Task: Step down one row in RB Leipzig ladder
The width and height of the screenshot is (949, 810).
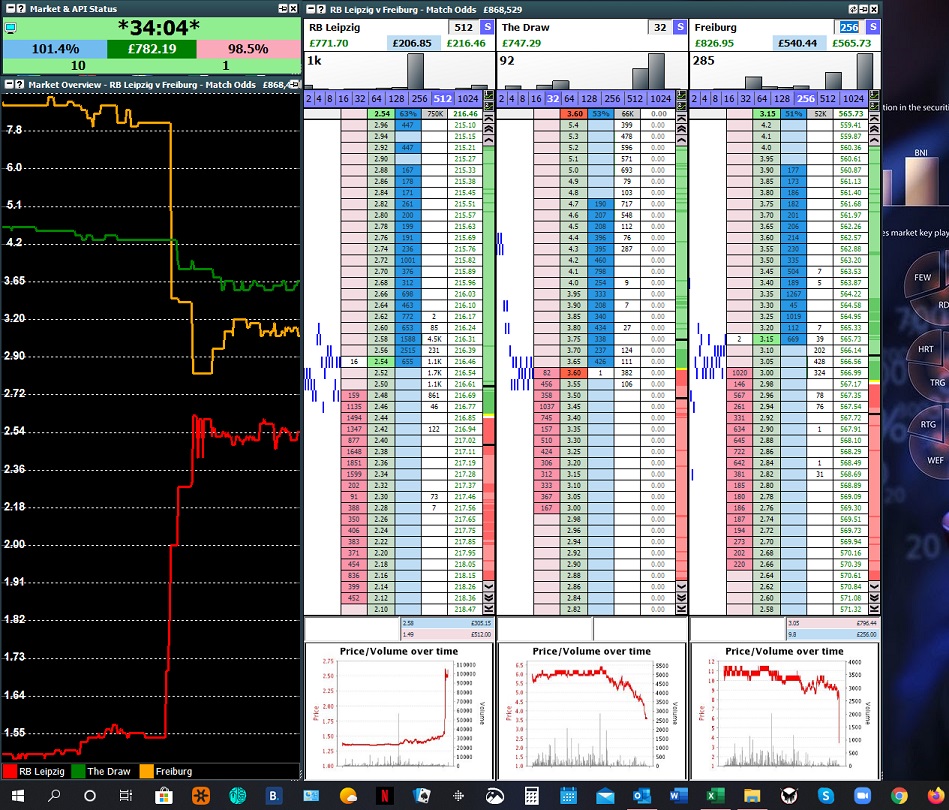Action: pos(489,586)
